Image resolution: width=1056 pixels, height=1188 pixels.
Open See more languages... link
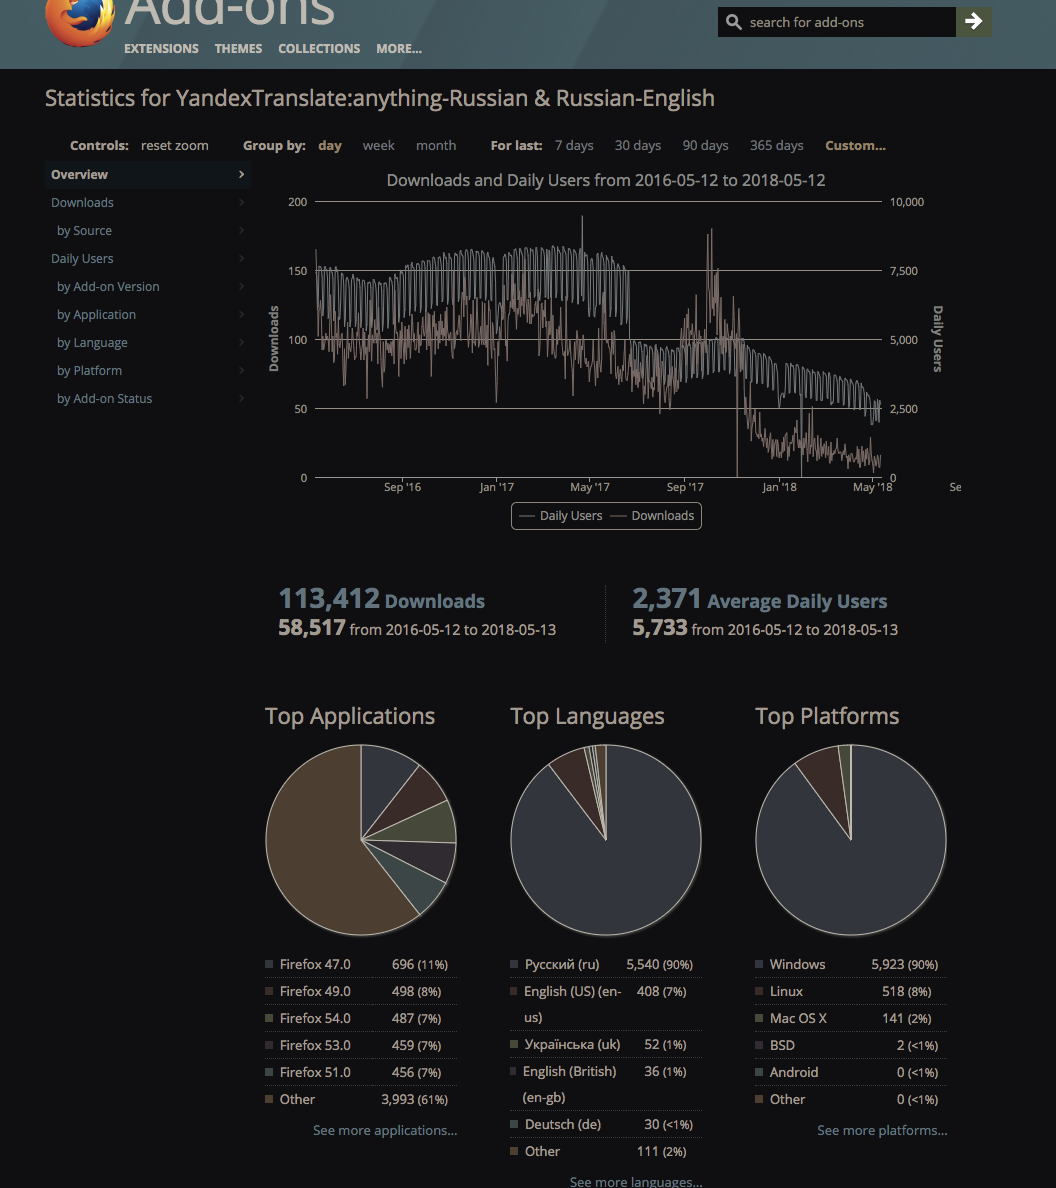[x=636, y=1181]
